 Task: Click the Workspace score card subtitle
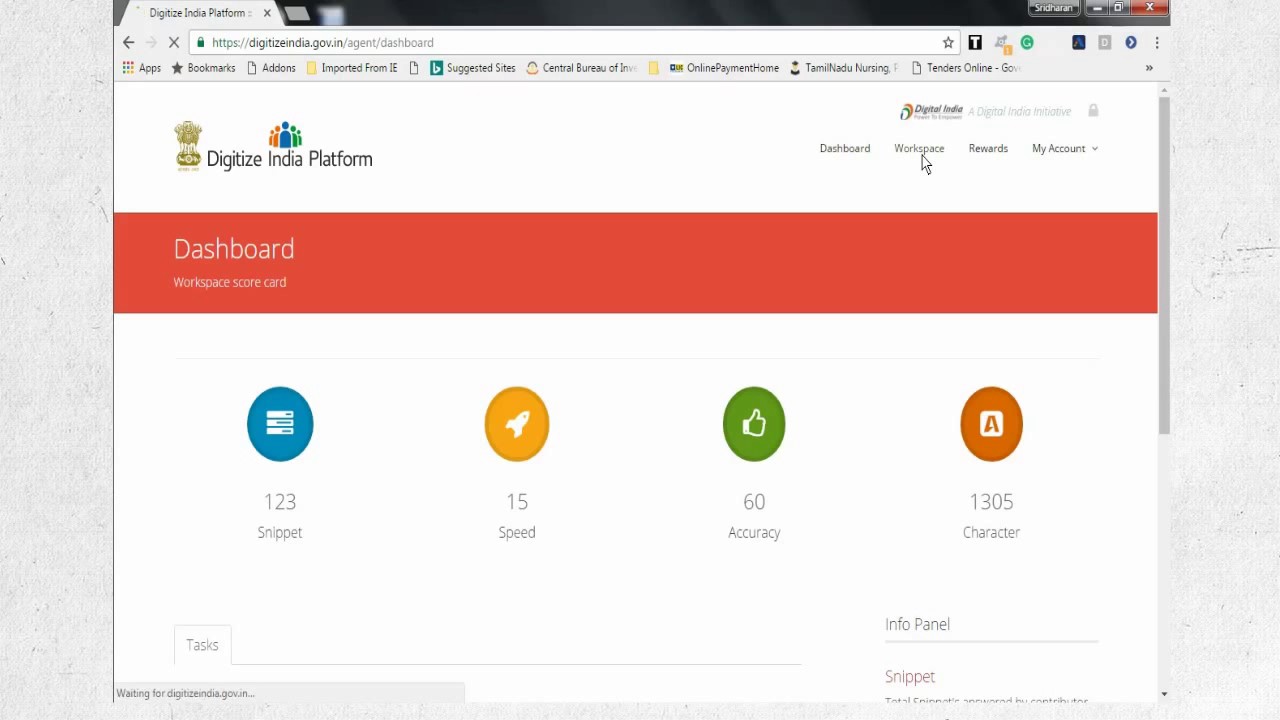230,282
